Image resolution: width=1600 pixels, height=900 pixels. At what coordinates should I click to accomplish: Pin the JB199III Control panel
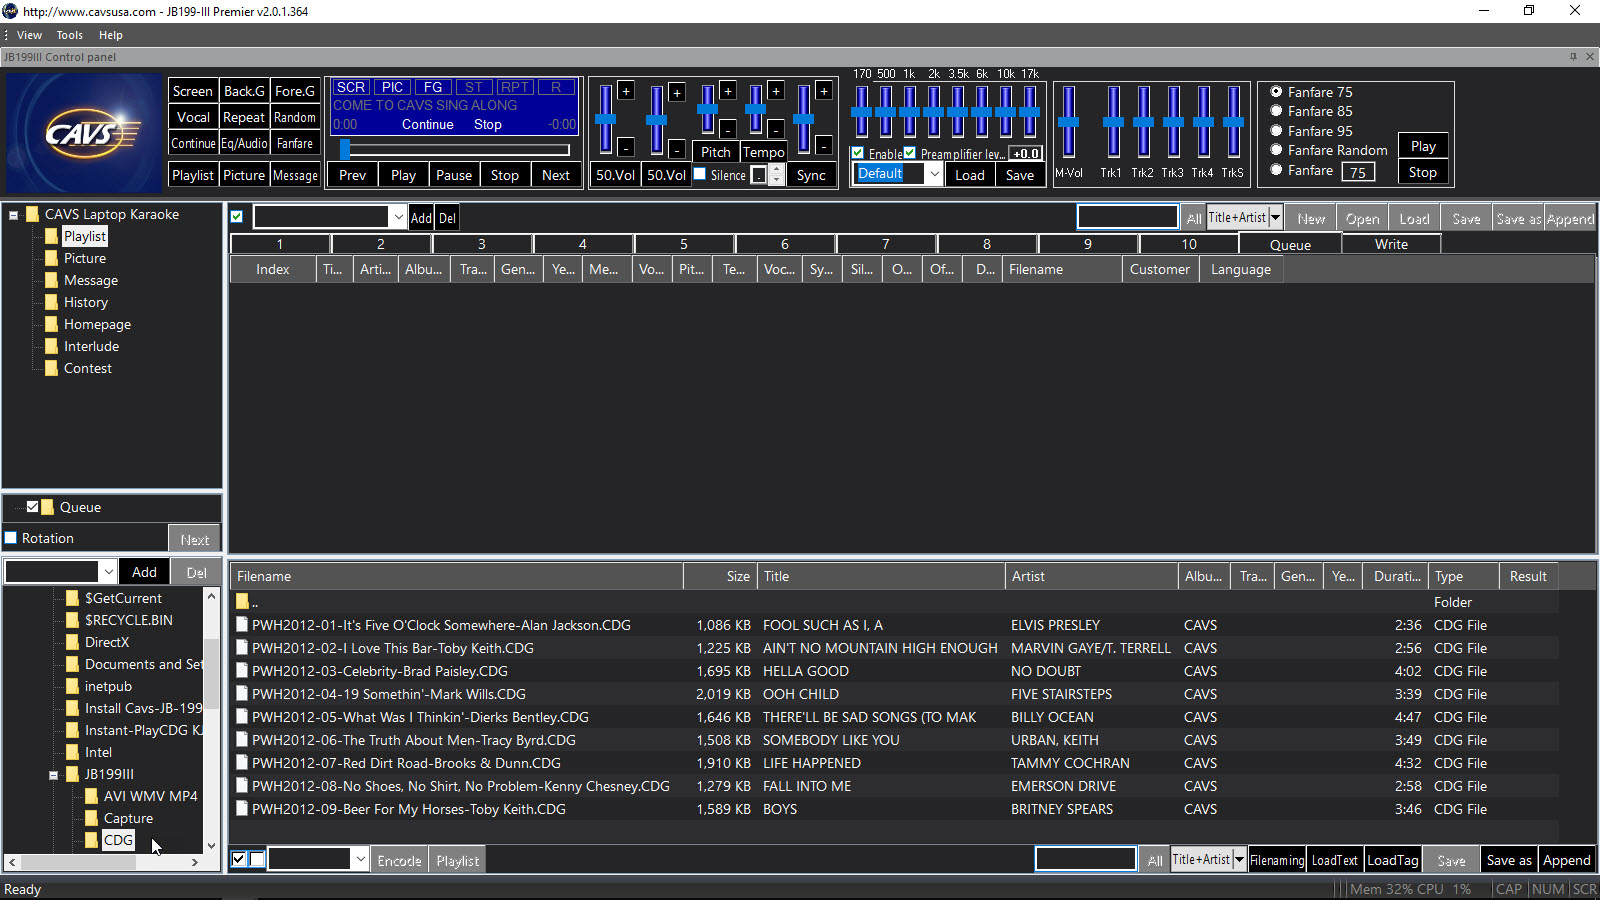coord(1573,57)
